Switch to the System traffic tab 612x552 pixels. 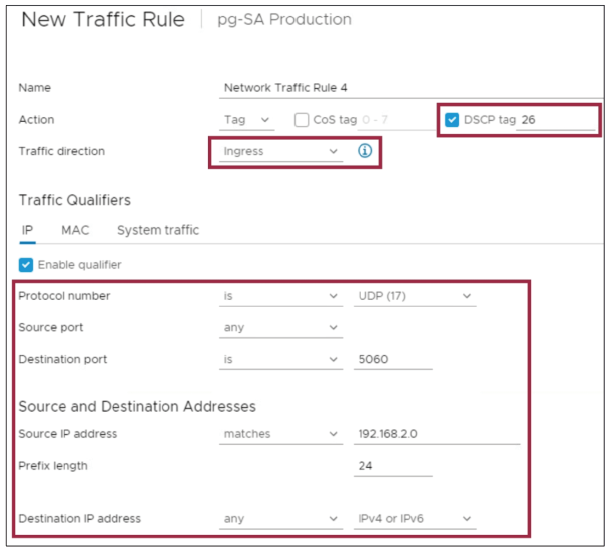(158, 230)
